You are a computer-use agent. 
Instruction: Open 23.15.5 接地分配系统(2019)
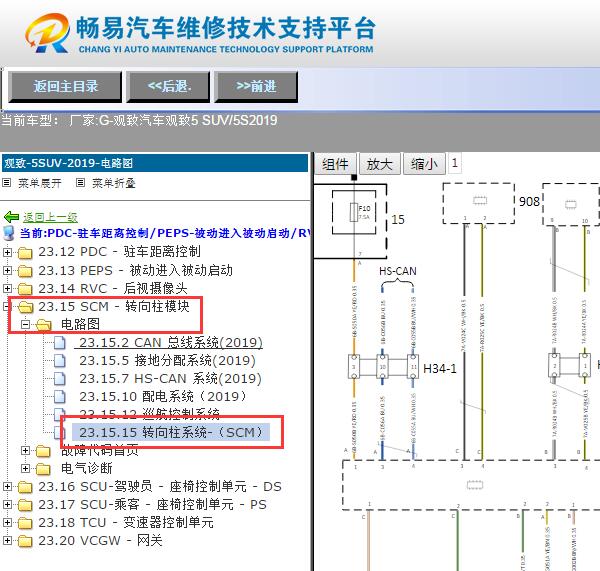[x=167, y=361]
